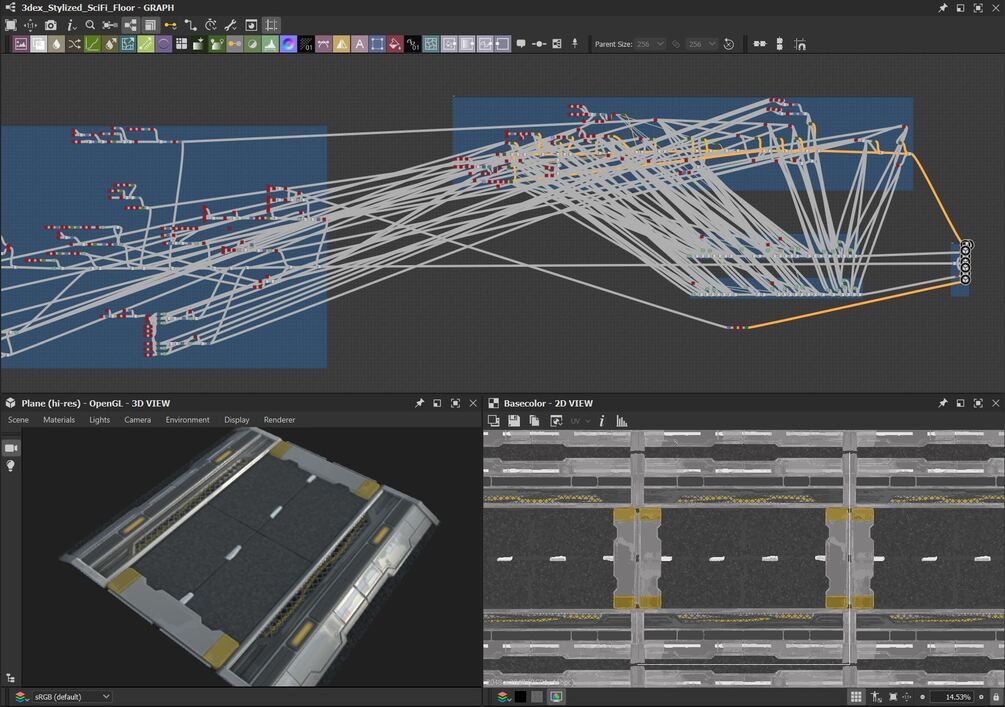Open the Materials menu in 3D view

point(59,420)
